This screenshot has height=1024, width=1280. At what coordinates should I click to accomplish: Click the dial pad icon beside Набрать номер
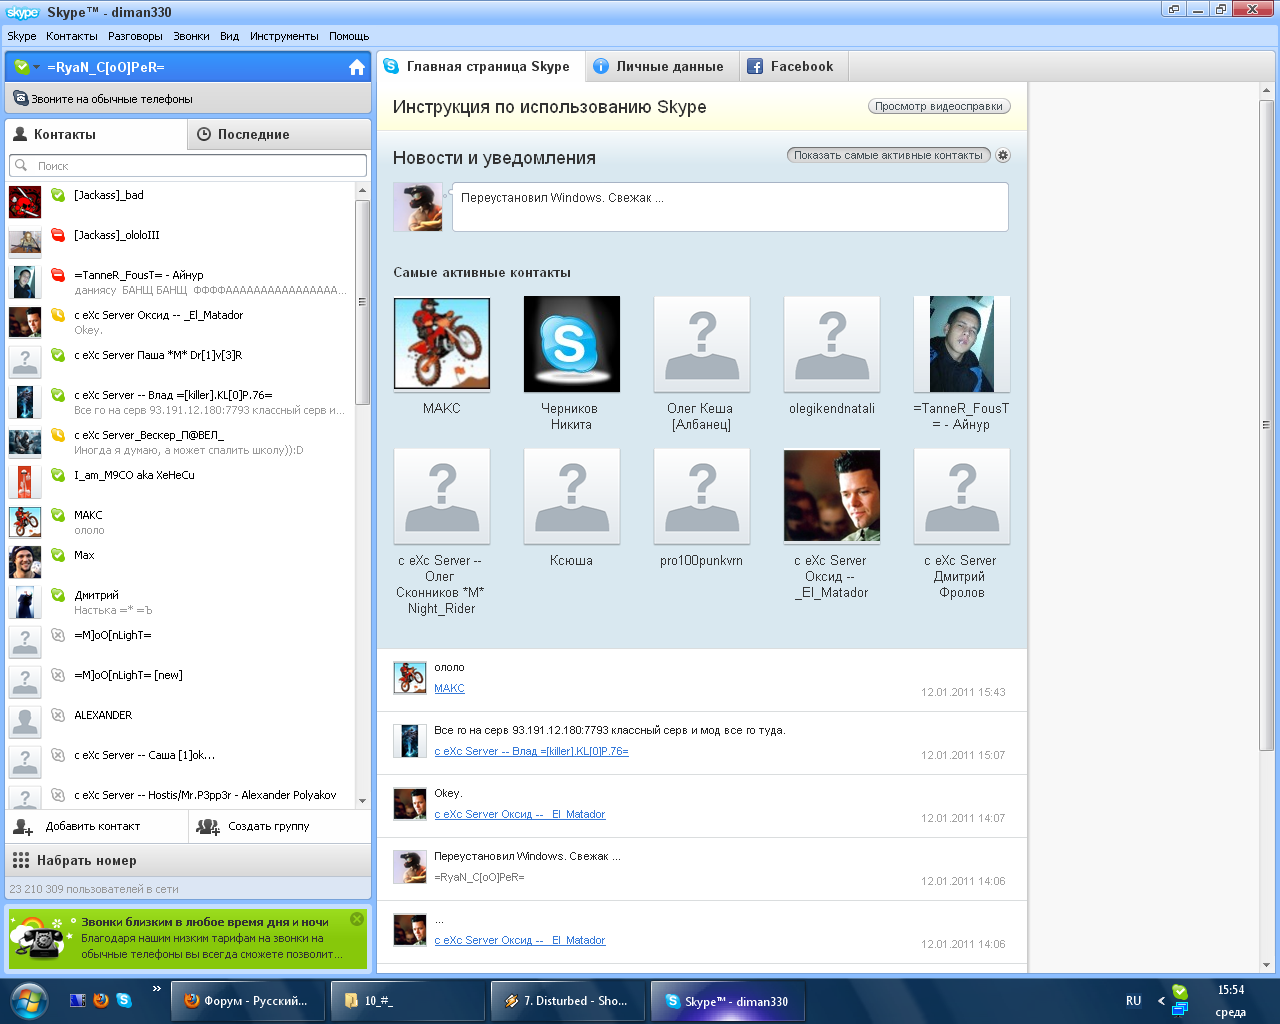click(x=21, y=860)
